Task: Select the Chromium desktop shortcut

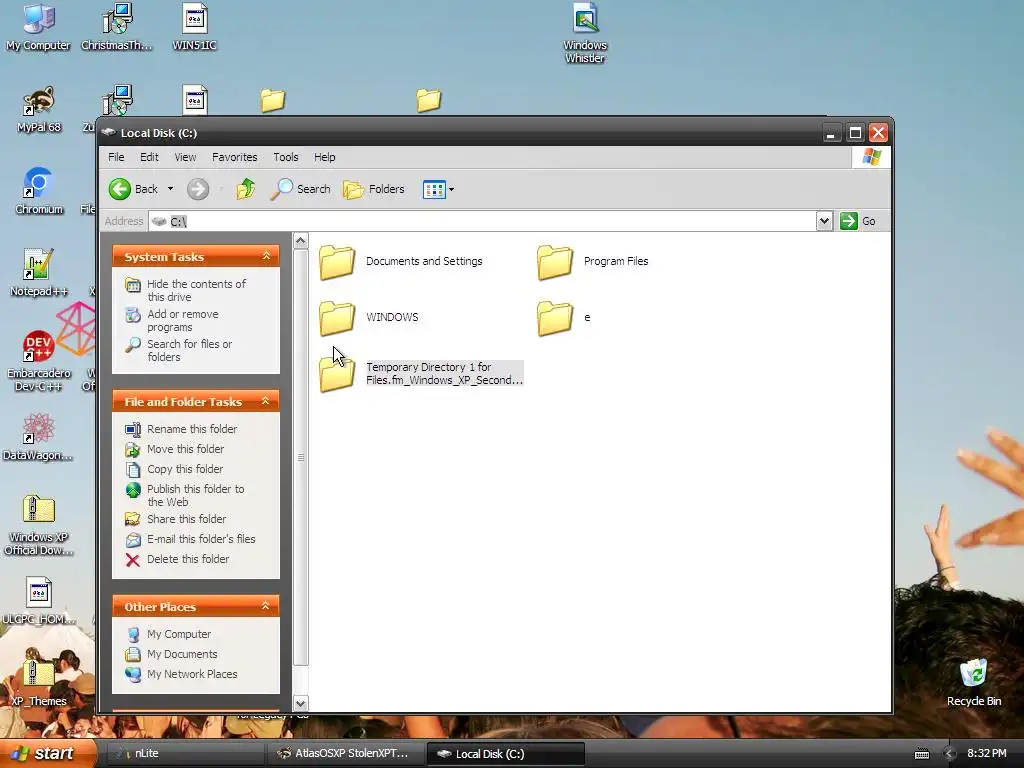Action: tap(39, 191)
